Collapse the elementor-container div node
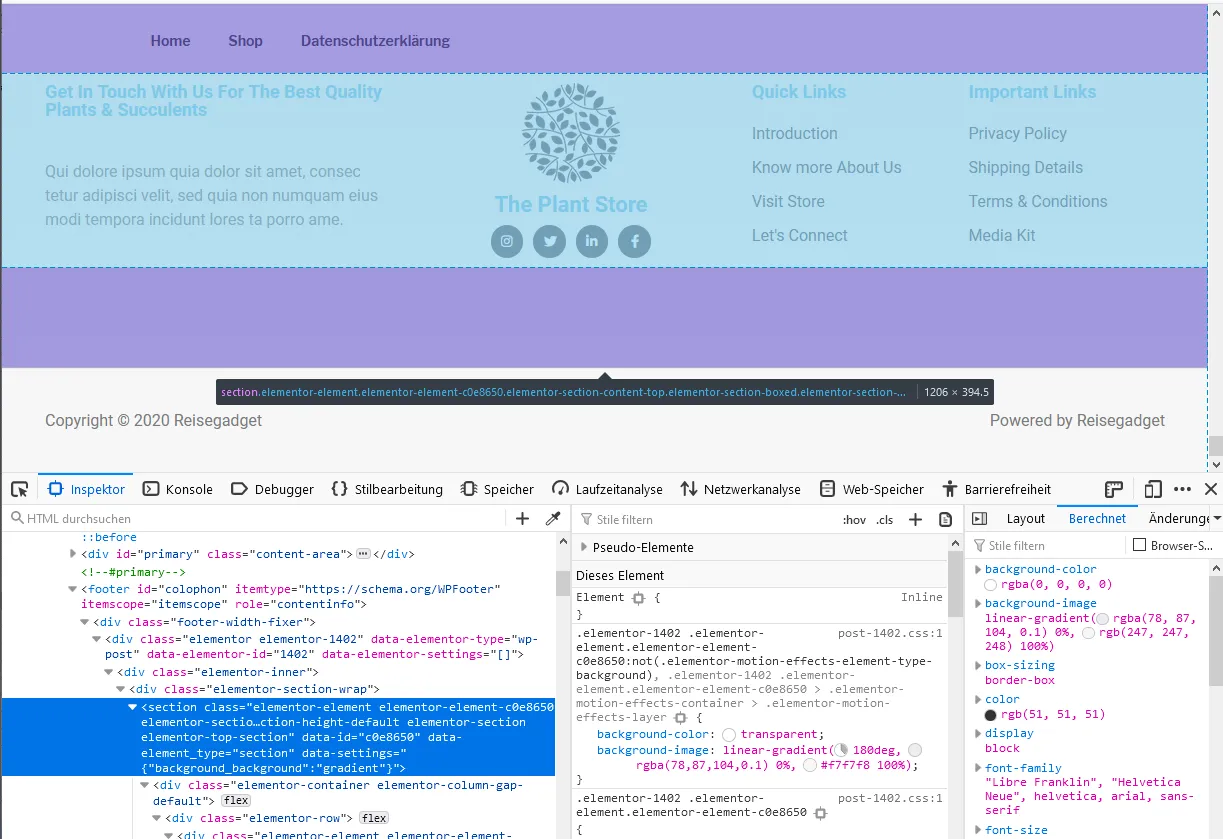This screenshot has height=839, width=1223. coord(144,785)
